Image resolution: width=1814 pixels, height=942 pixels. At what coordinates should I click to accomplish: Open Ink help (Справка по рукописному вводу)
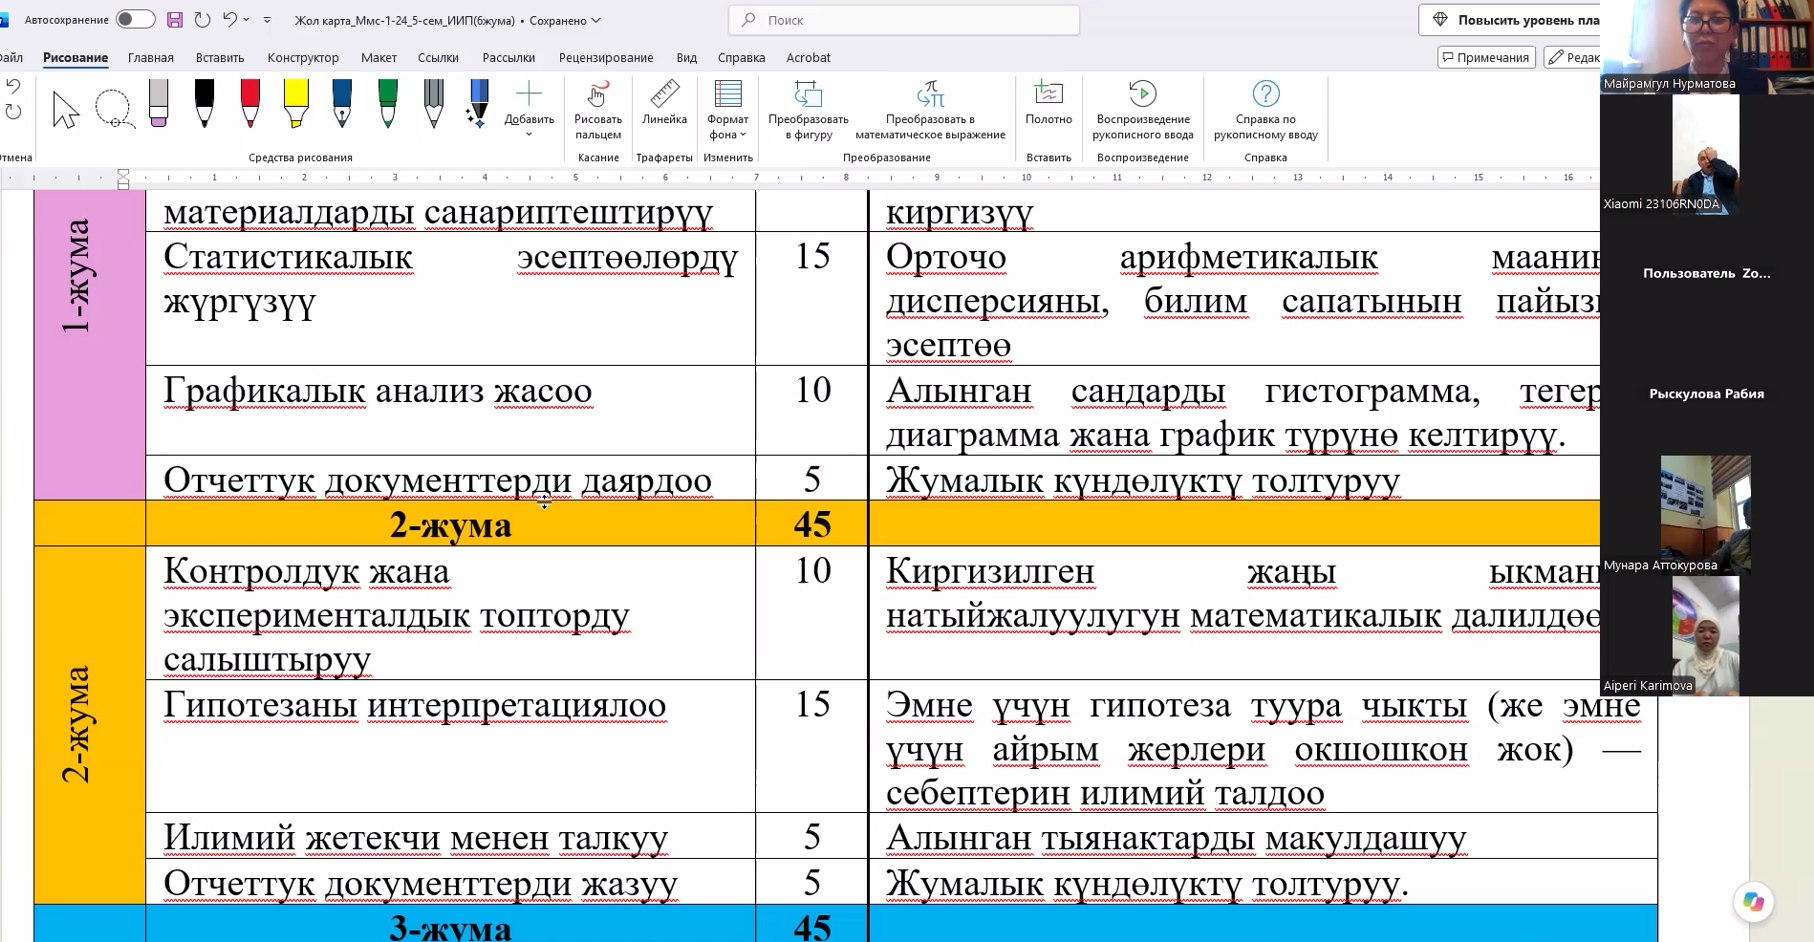[1265, 110]
